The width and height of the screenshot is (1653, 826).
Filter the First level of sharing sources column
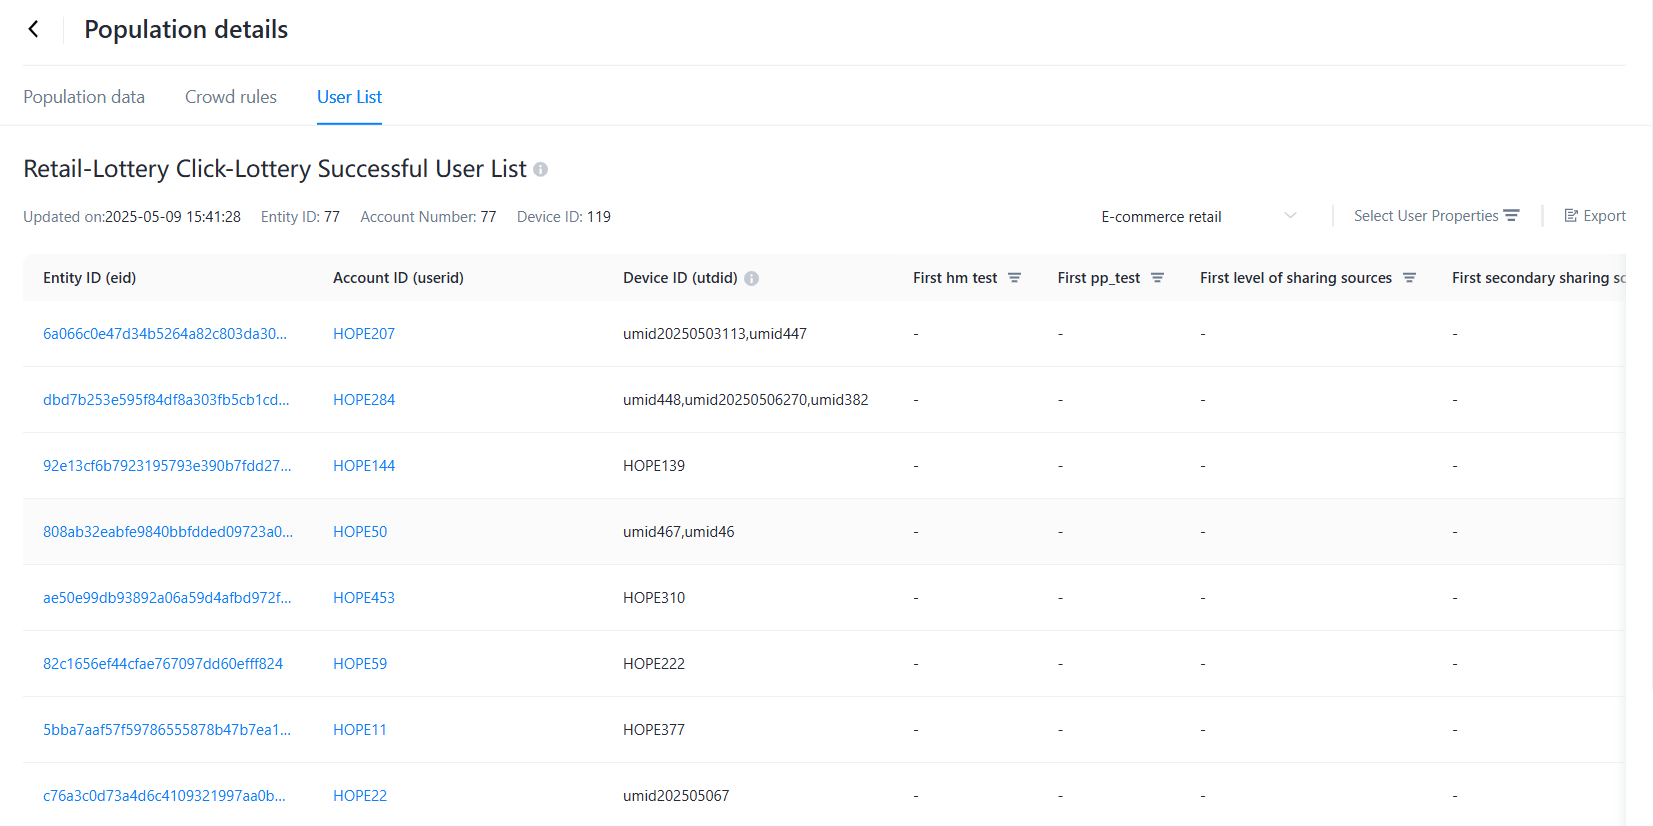pyautogui.click(x=1409, y=278)
